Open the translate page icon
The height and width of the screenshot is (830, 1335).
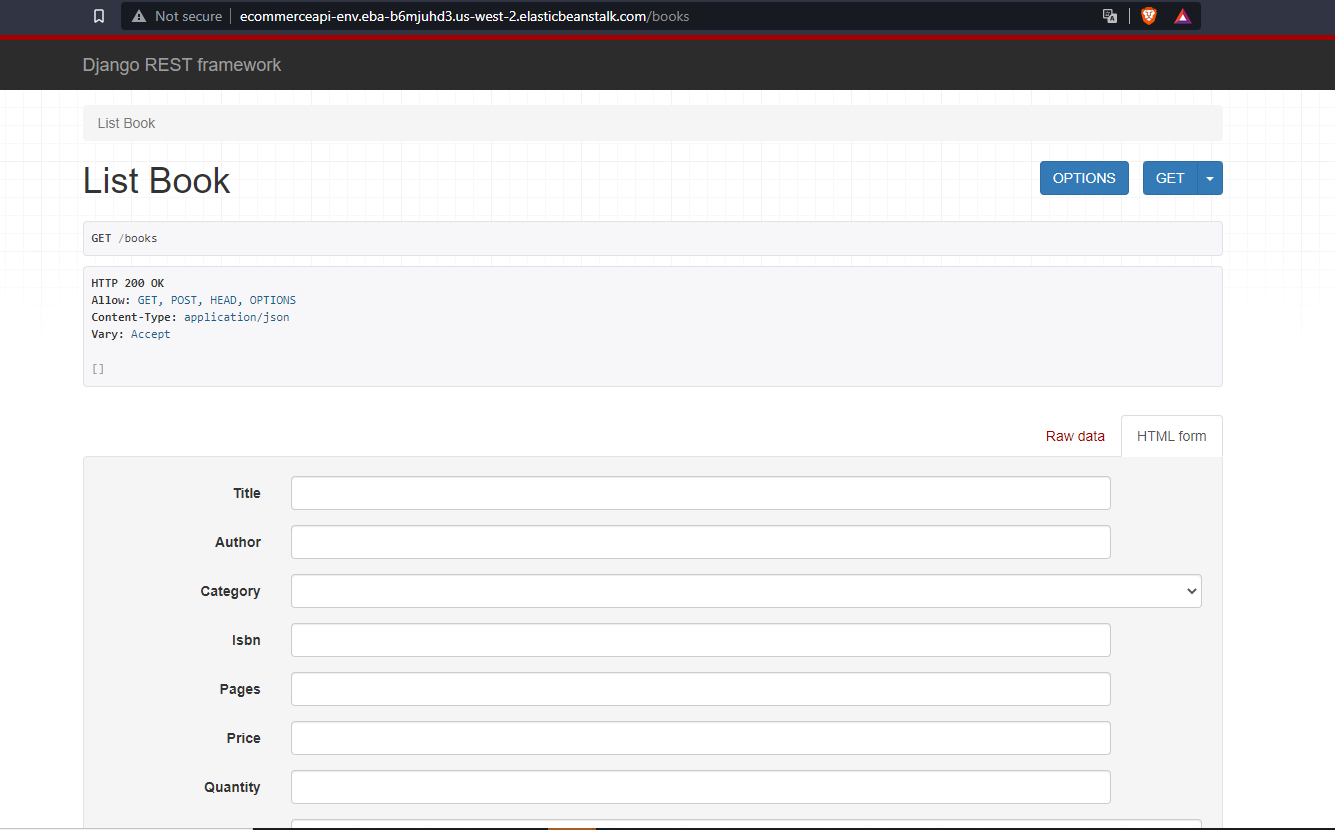click(x=1109, y=16)
